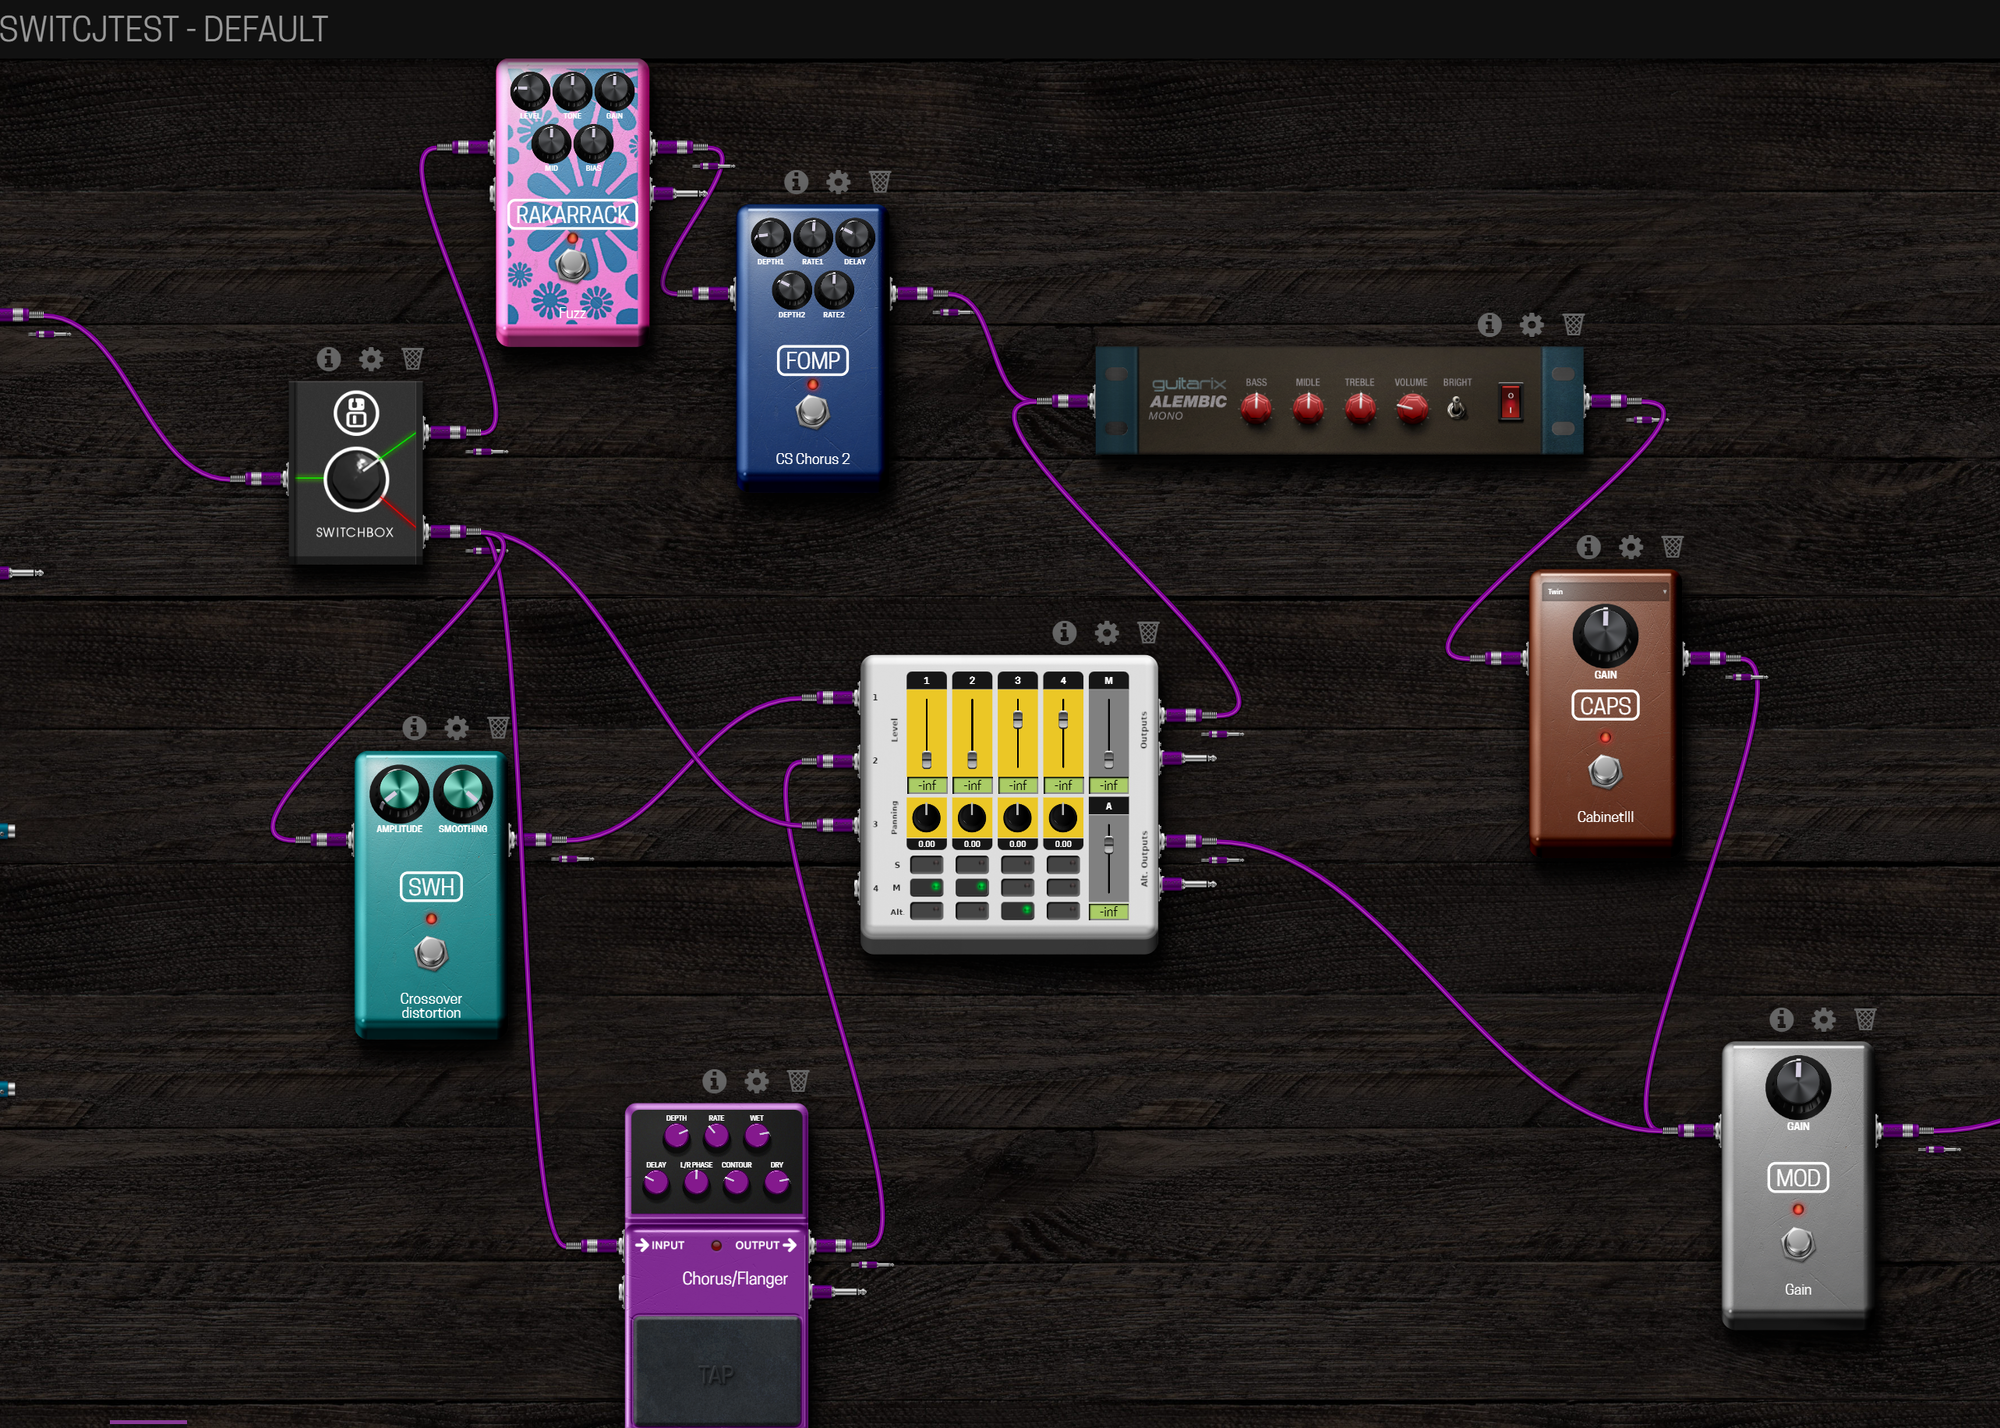Enable Alt output on mixer channel 1
This screenshot has width=2000, height=1428.
926,910
